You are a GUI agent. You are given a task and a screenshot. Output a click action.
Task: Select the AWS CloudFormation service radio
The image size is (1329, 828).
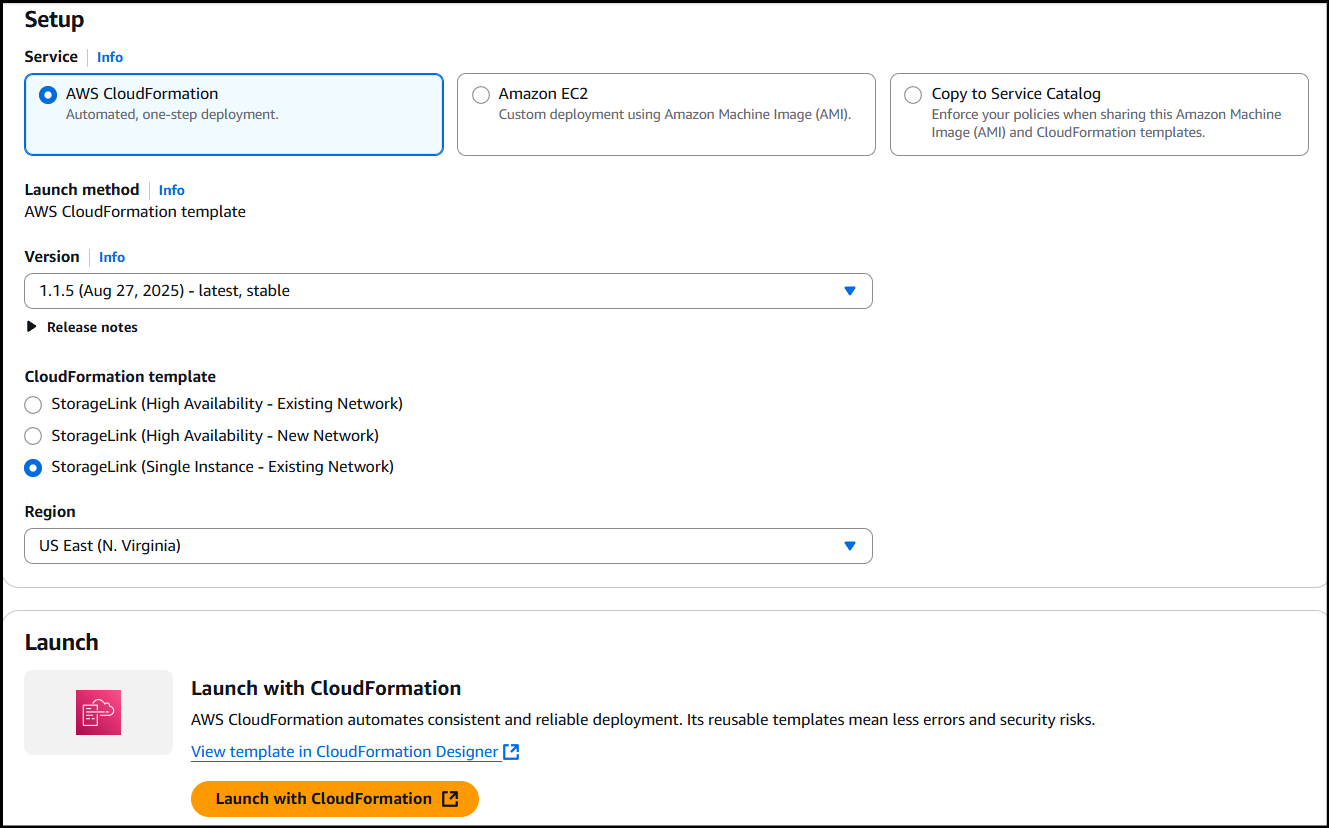coord(48,95)
